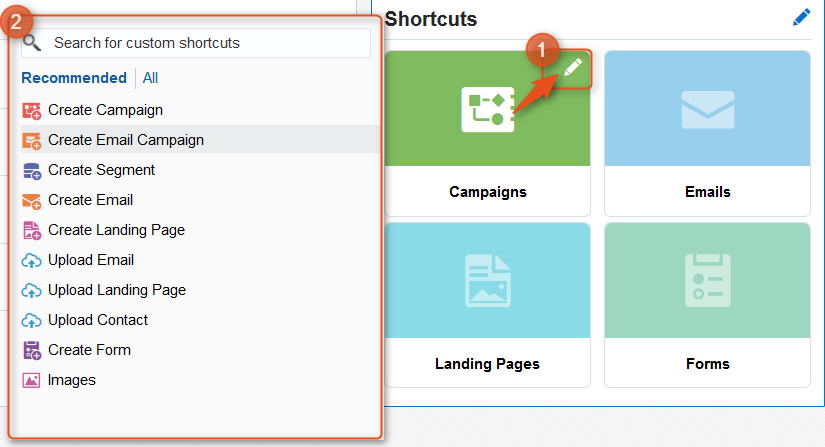Viewport: 825px width, 447px height.
Task: Choose Create Landing Page option
Action: (116, 230)
